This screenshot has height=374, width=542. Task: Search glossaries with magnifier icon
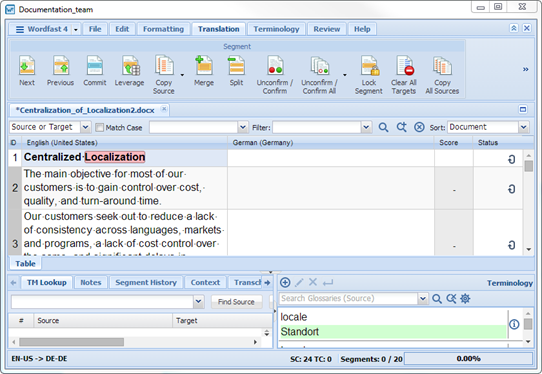[437, 299]
